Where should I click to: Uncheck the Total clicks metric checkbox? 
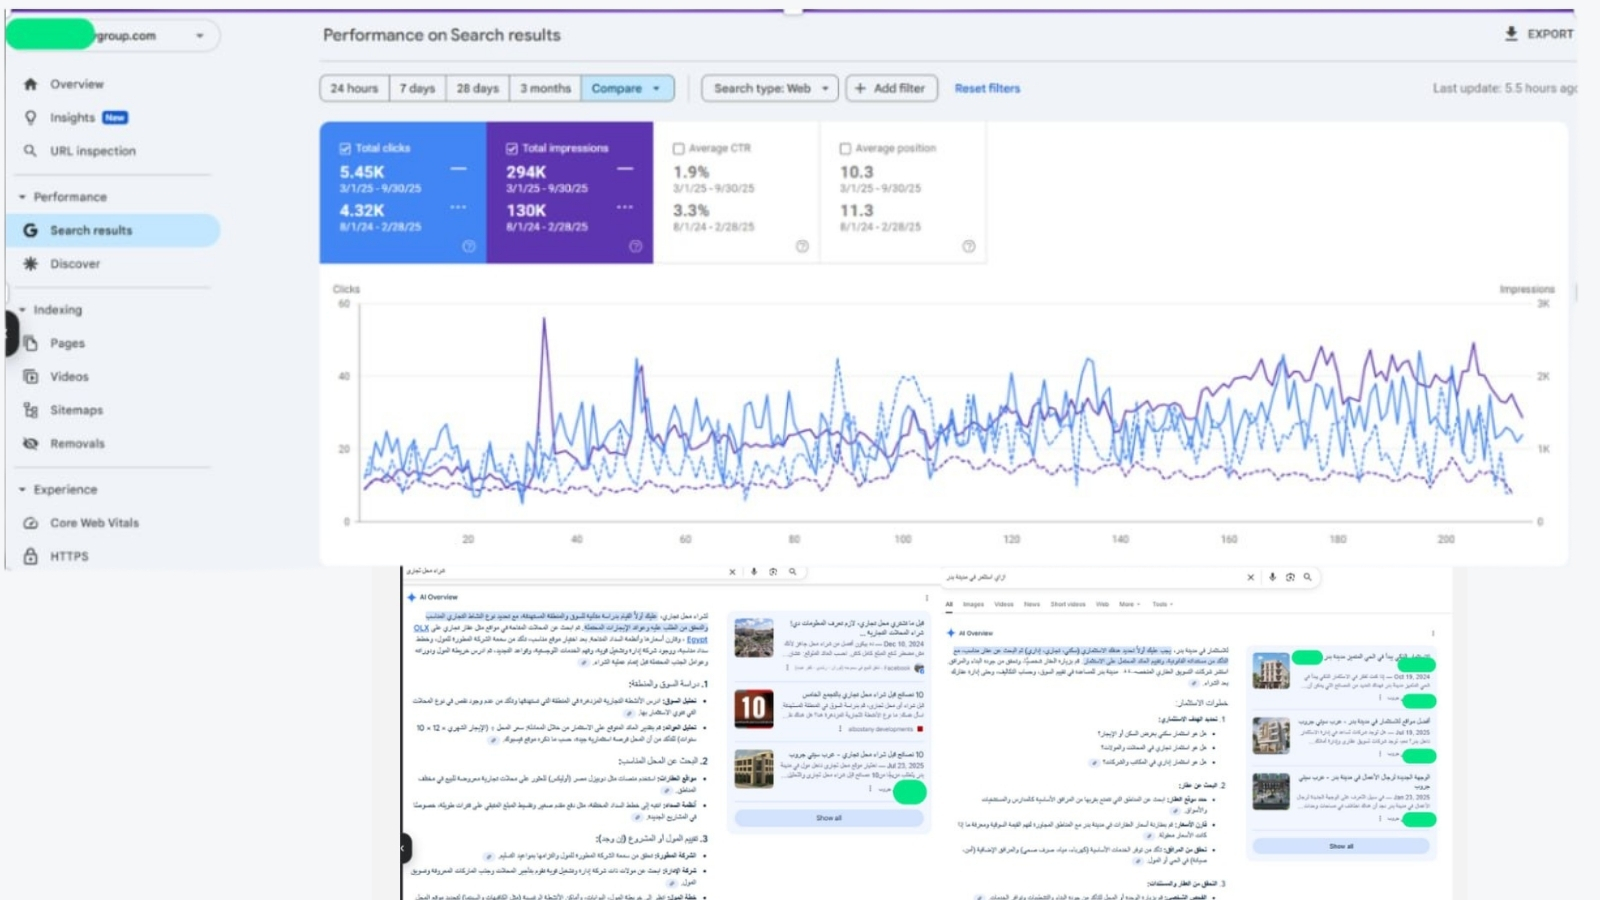tap(345, 148)
